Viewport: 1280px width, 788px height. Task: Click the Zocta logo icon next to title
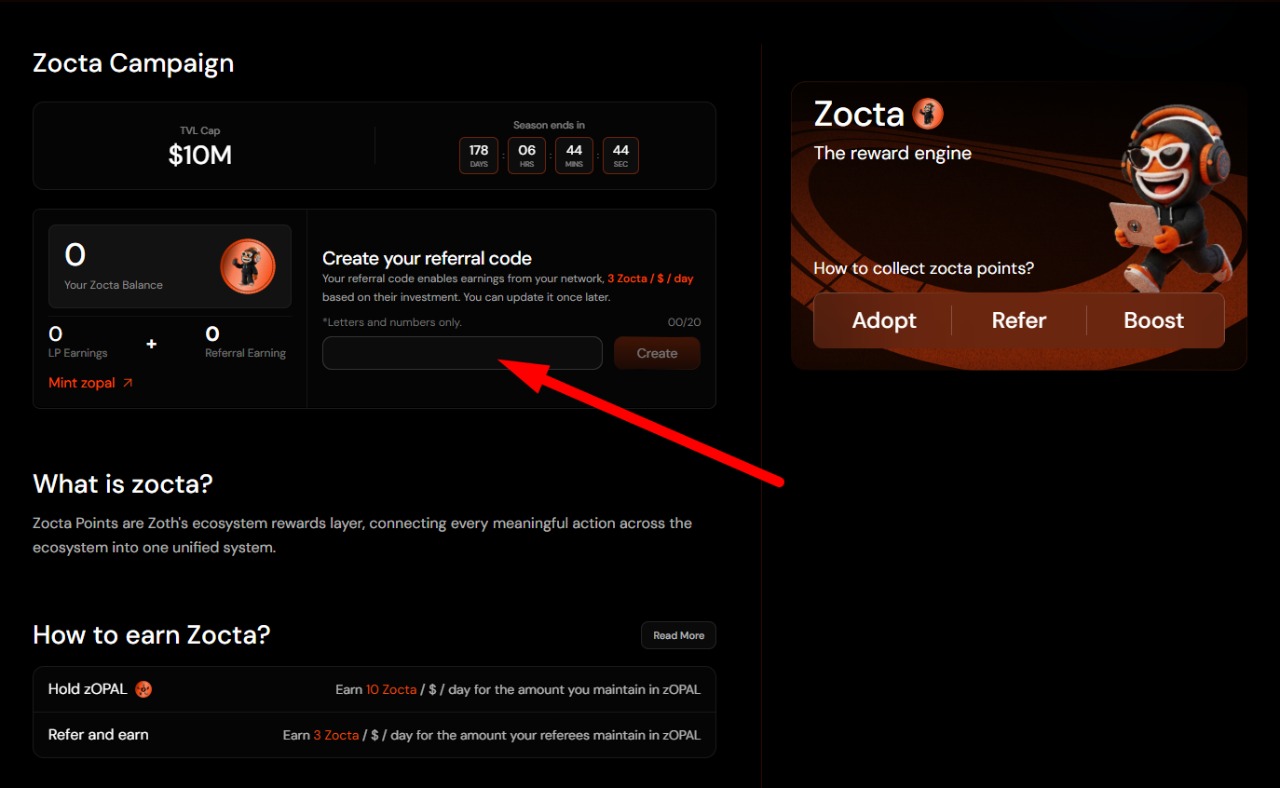point(928,114)
